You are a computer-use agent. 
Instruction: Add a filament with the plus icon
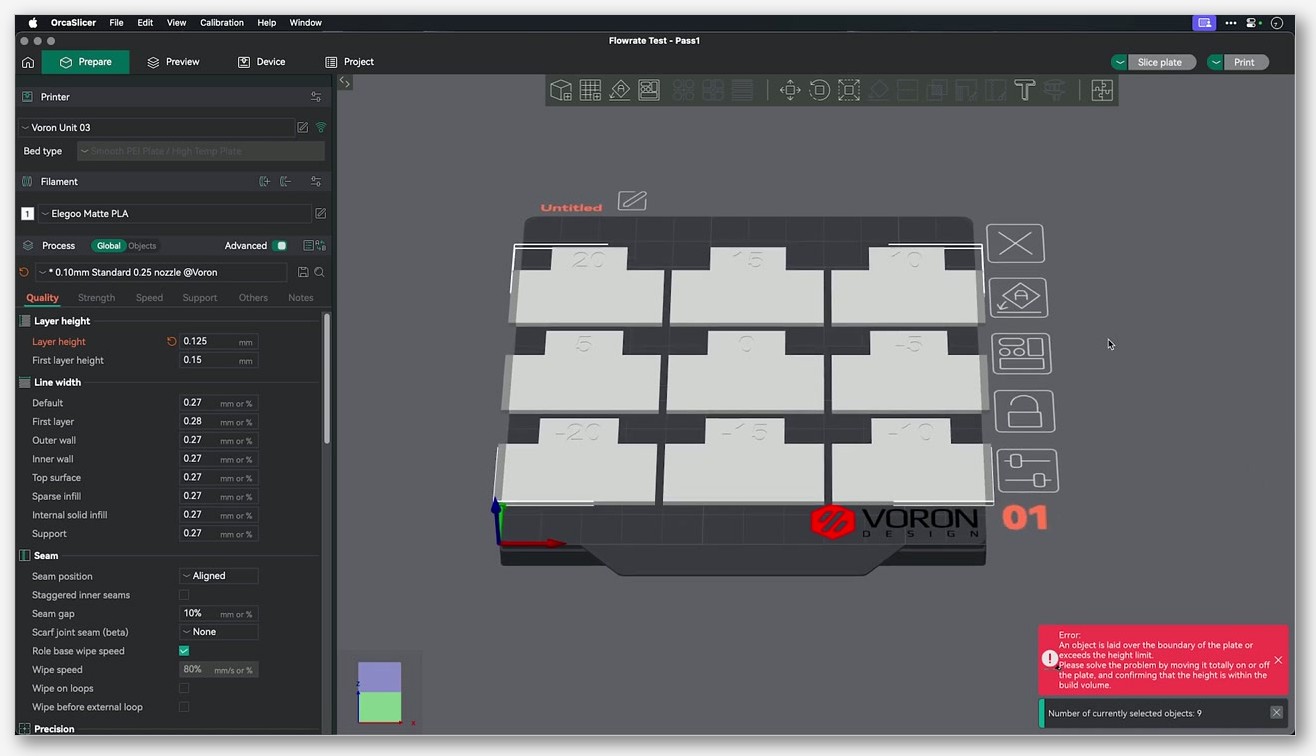(264, 182)
